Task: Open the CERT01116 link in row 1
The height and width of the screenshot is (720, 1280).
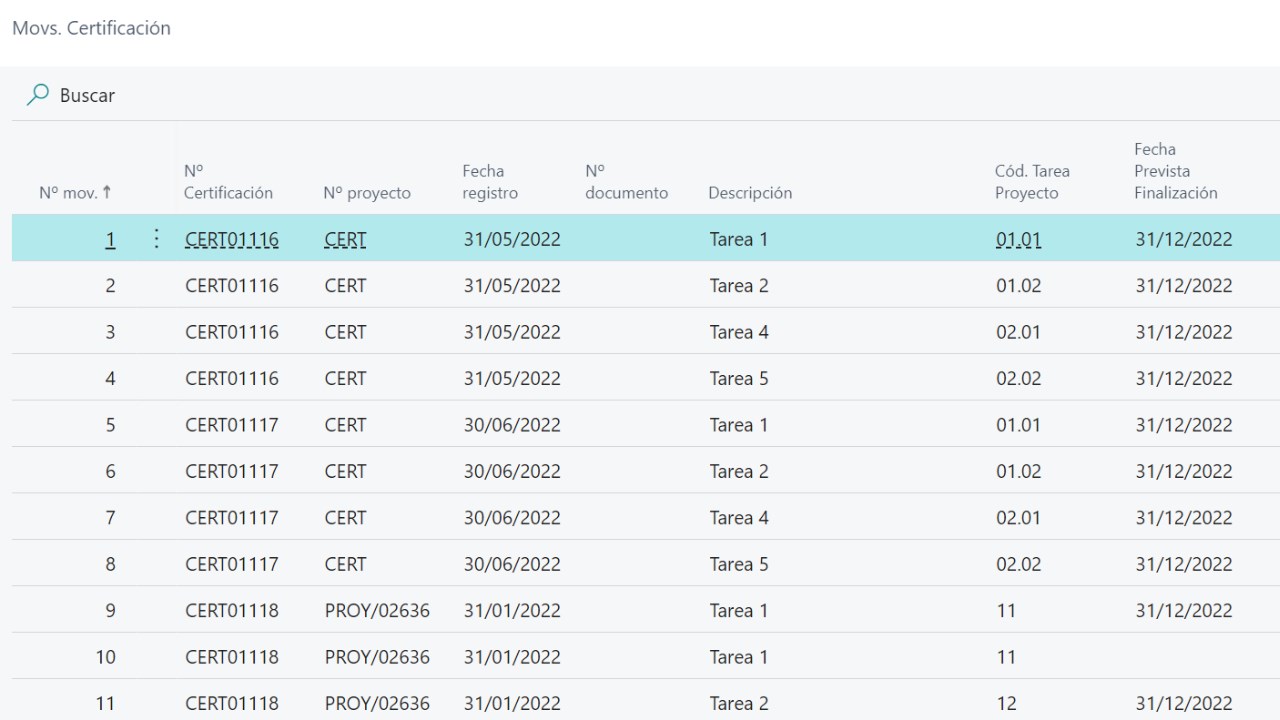Action: pos(232,239)
